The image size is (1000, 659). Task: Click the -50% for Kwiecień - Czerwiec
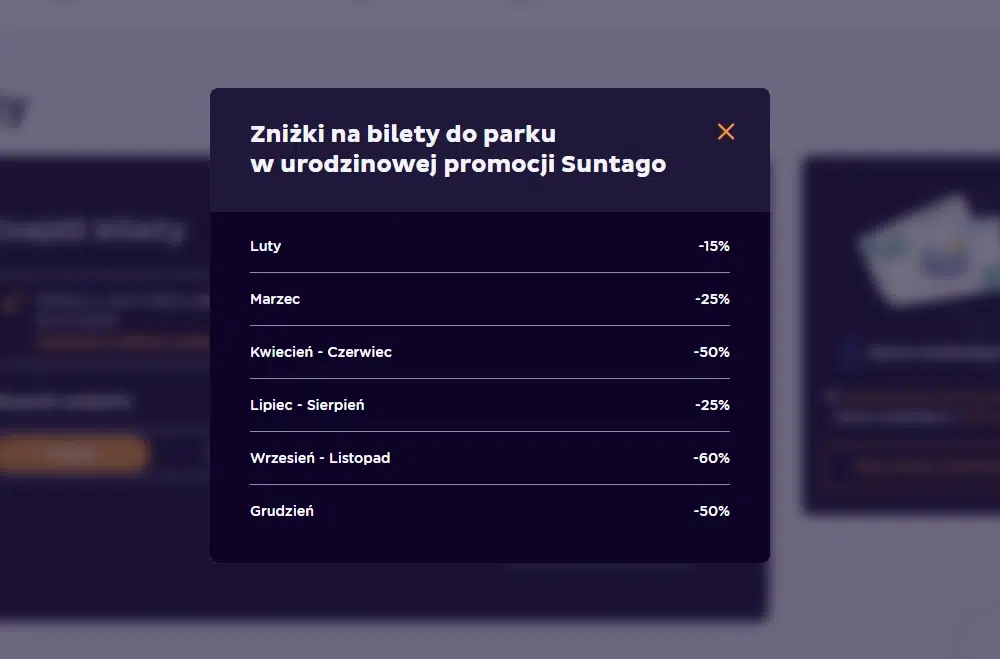click(714, 352)
